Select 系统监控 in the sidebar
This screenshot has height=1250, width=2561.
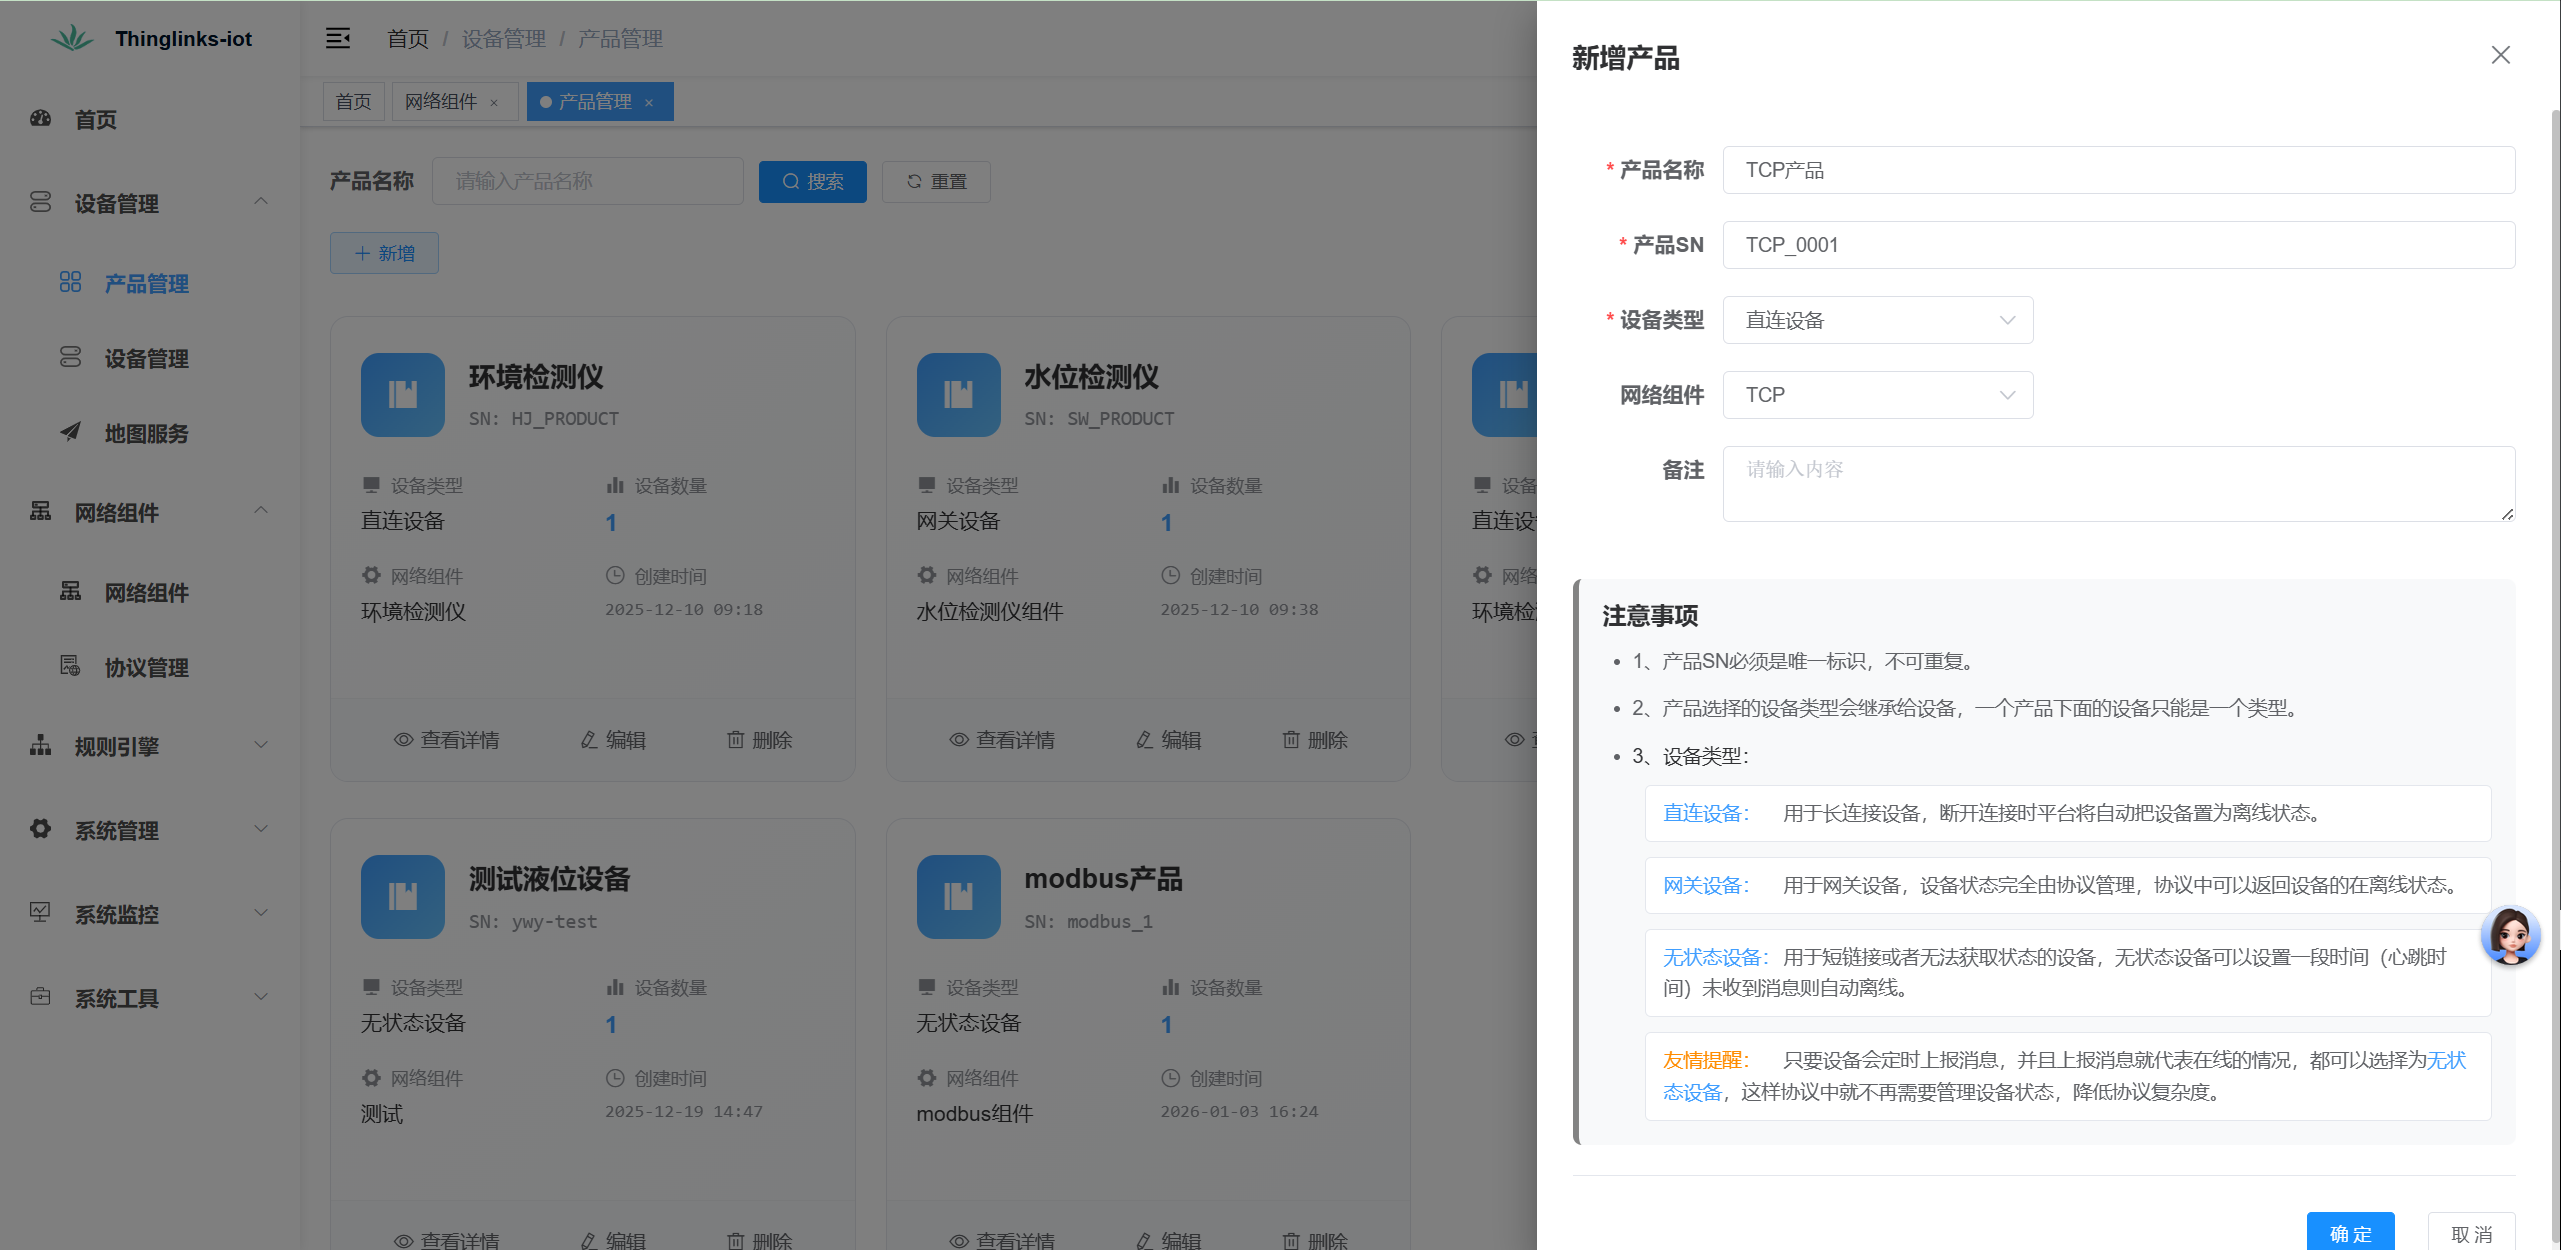click(x=116, y=913)
